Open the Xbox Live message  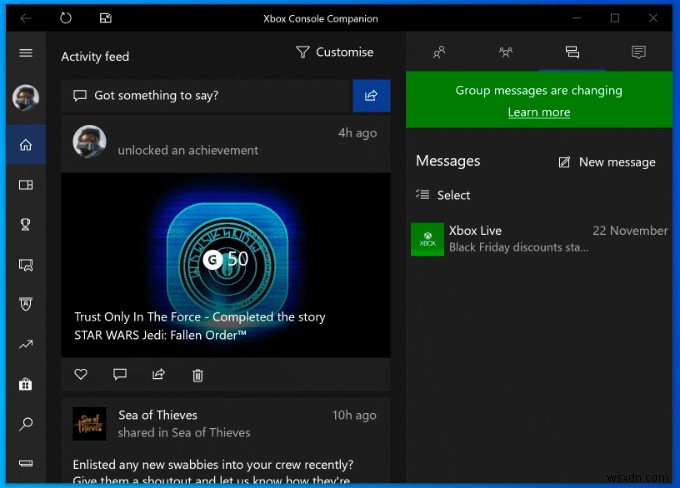[x=539, y=239]
